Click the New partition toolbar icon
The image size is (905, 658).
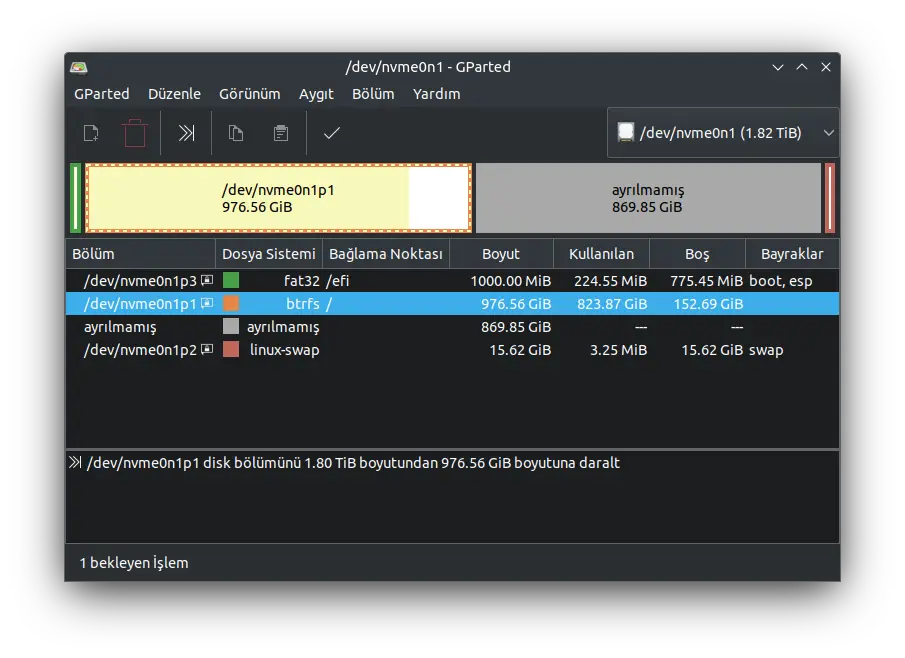(x=91, y=133)
